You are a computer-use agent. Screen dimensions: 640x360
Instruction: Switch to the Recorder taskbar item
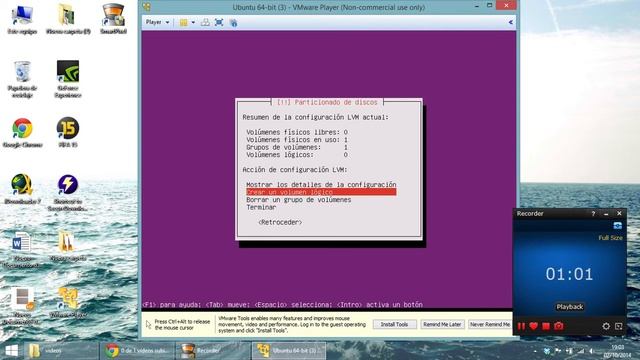click(x=213, y=351)
